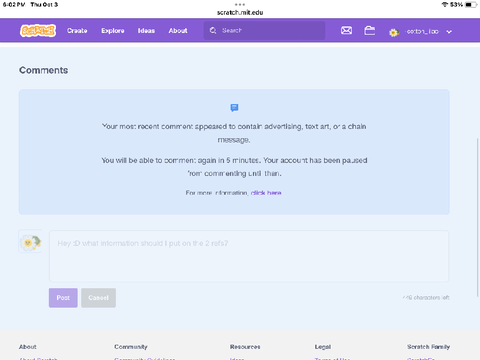The height and width of the screenshot is (360, 480).
Task: Tap the three dots above the URL
Action: (x=240, y=5)
